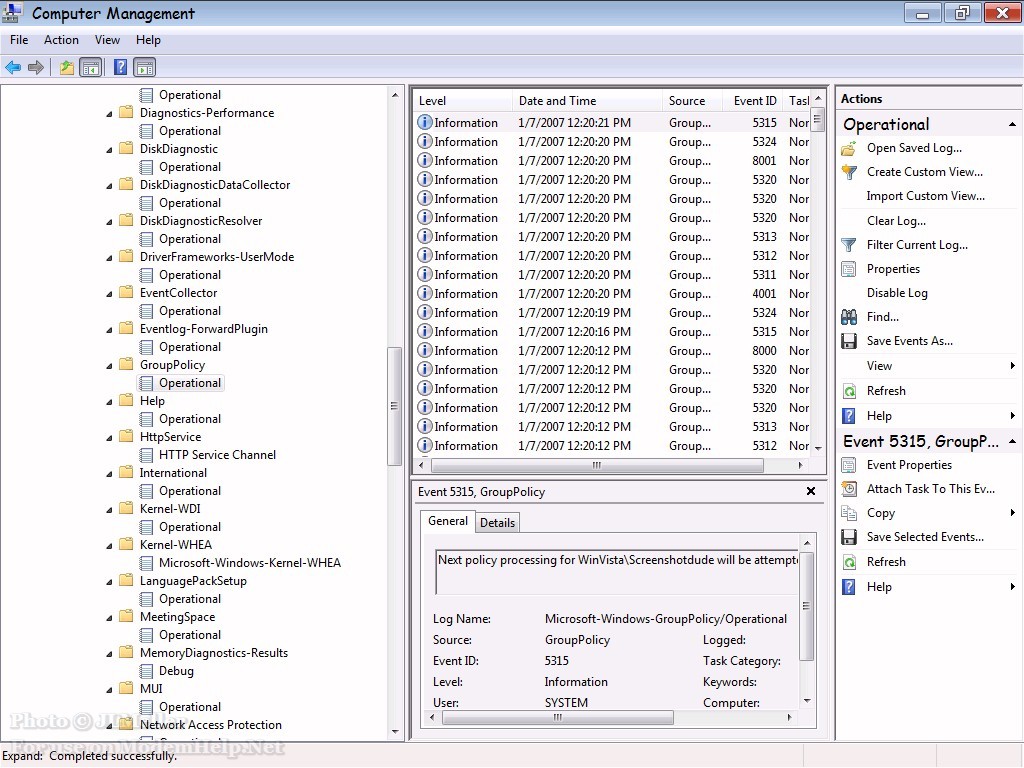Click the Help icon under Event 5315 section

pos(849,587)
